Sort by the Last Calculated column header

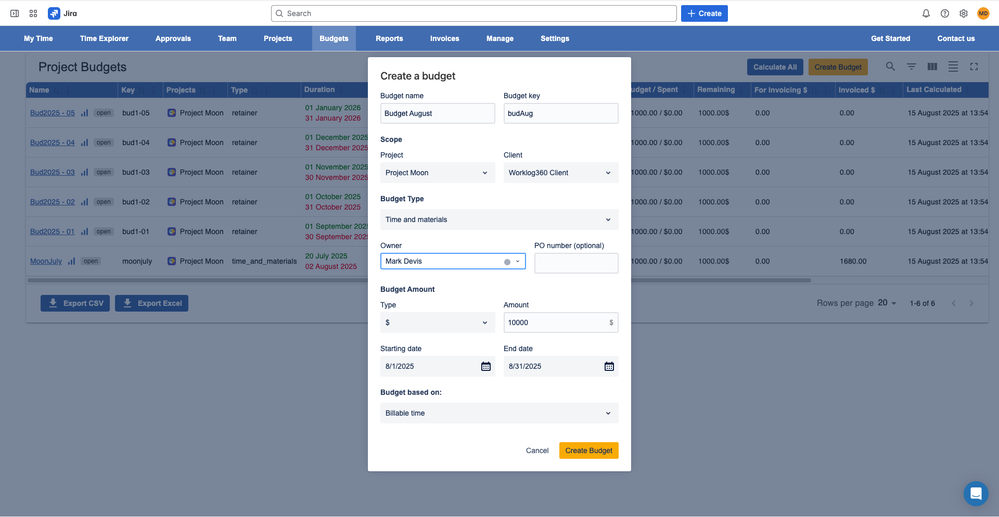pos(933,90)
